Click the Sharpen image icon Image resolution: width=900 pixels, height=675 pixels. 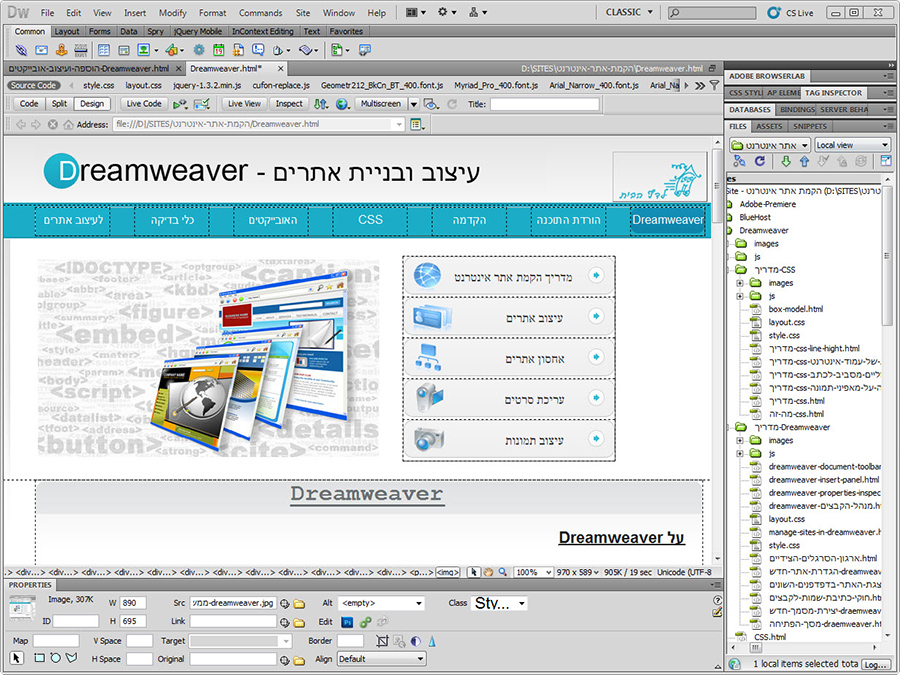[x=432, y=641]
